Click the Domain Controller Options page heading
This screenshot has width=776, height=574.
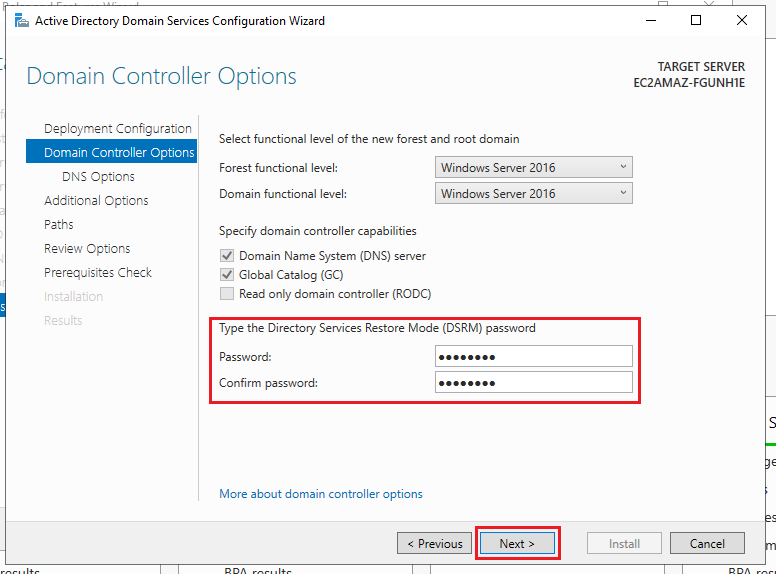click(x=161, y=76)
